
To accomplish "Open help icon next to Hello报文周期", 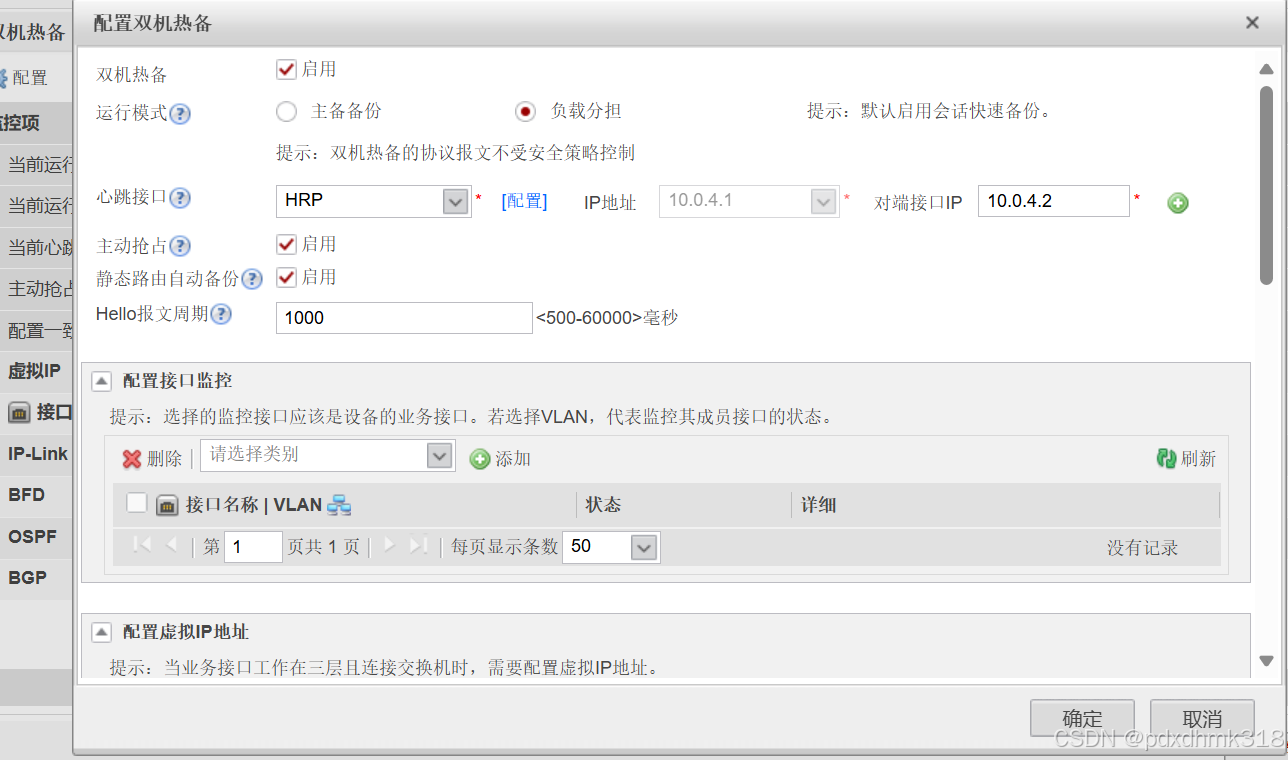I will click(221, 314).
